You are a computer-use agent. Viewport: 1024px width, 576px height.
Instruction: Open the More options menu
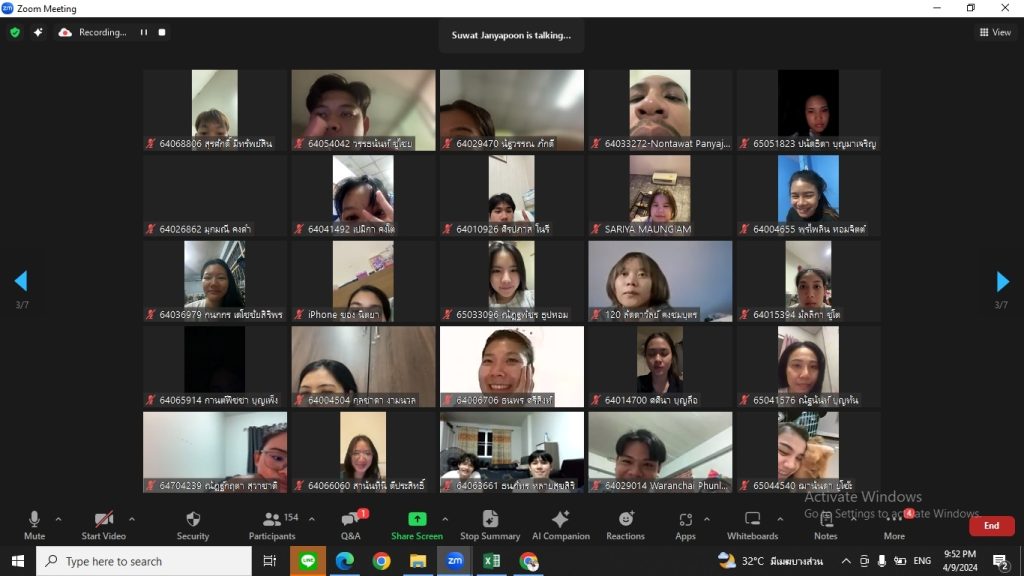pos(894,525)
